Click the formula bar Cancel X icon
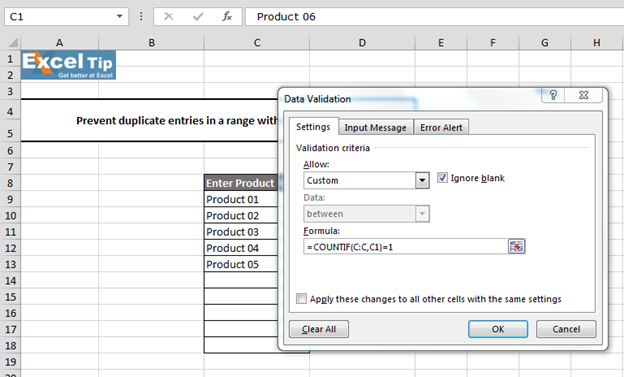 pyautogui.click(x=169, y=16)
